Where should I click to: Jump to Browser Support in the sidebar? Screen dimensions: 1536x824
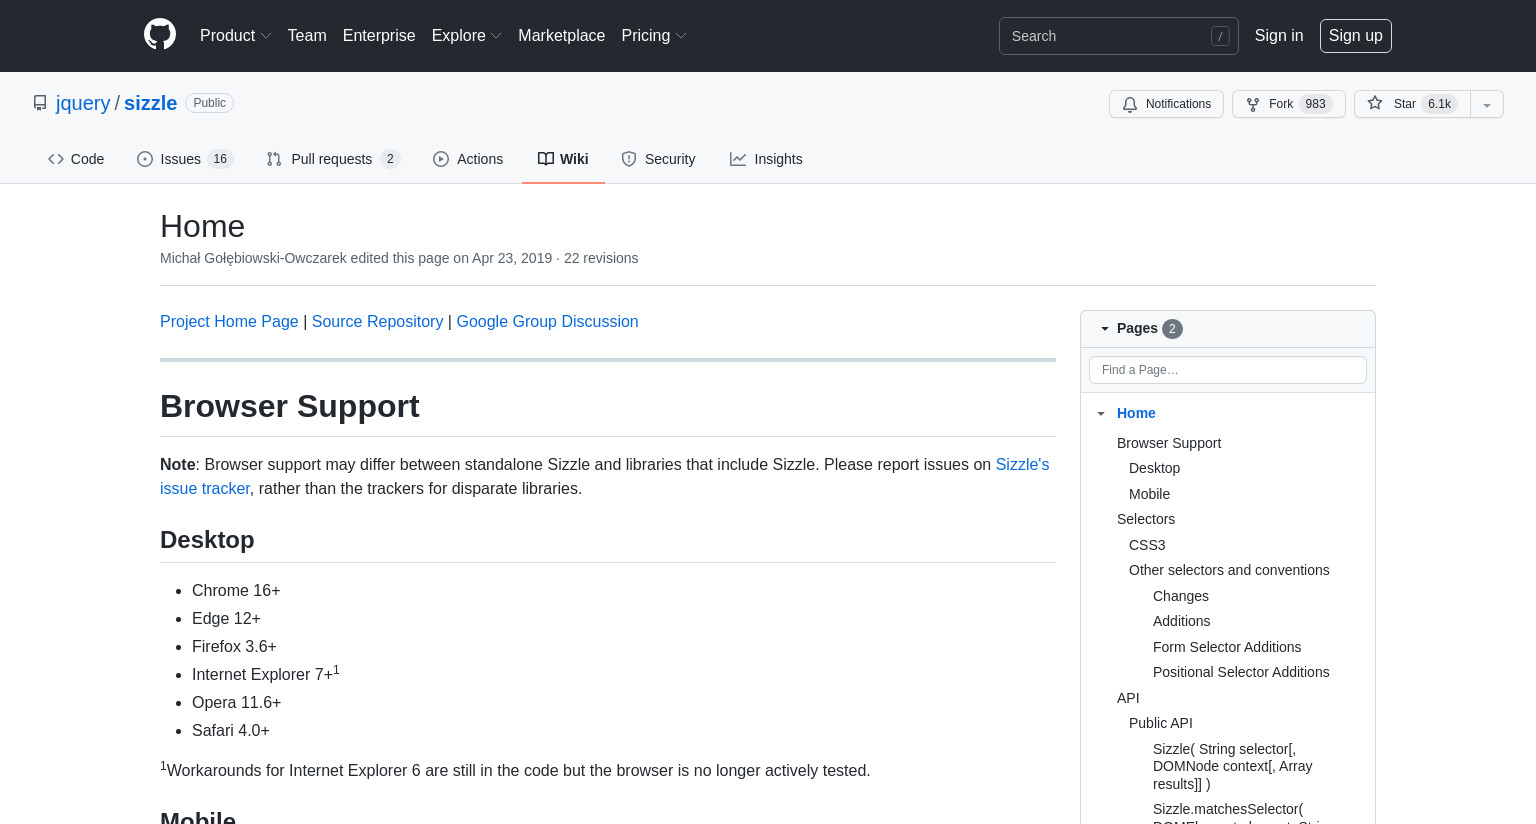point(1169,443)
